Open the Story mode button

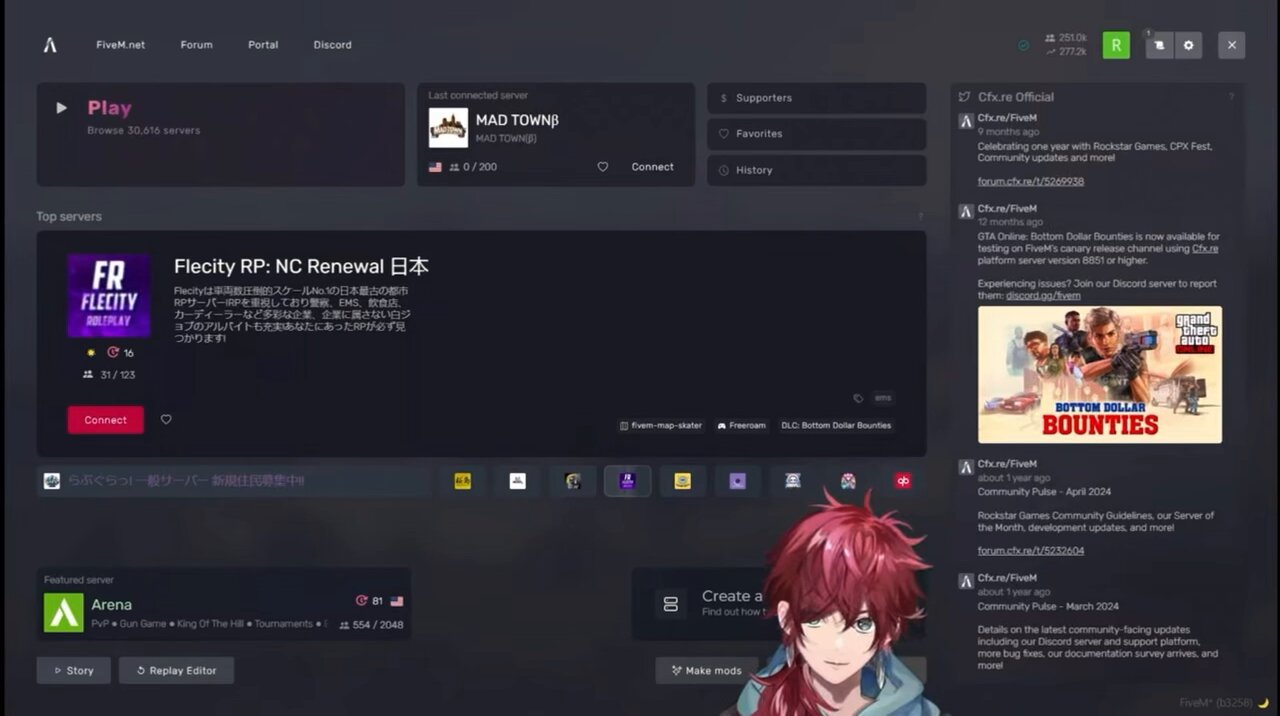74,670
